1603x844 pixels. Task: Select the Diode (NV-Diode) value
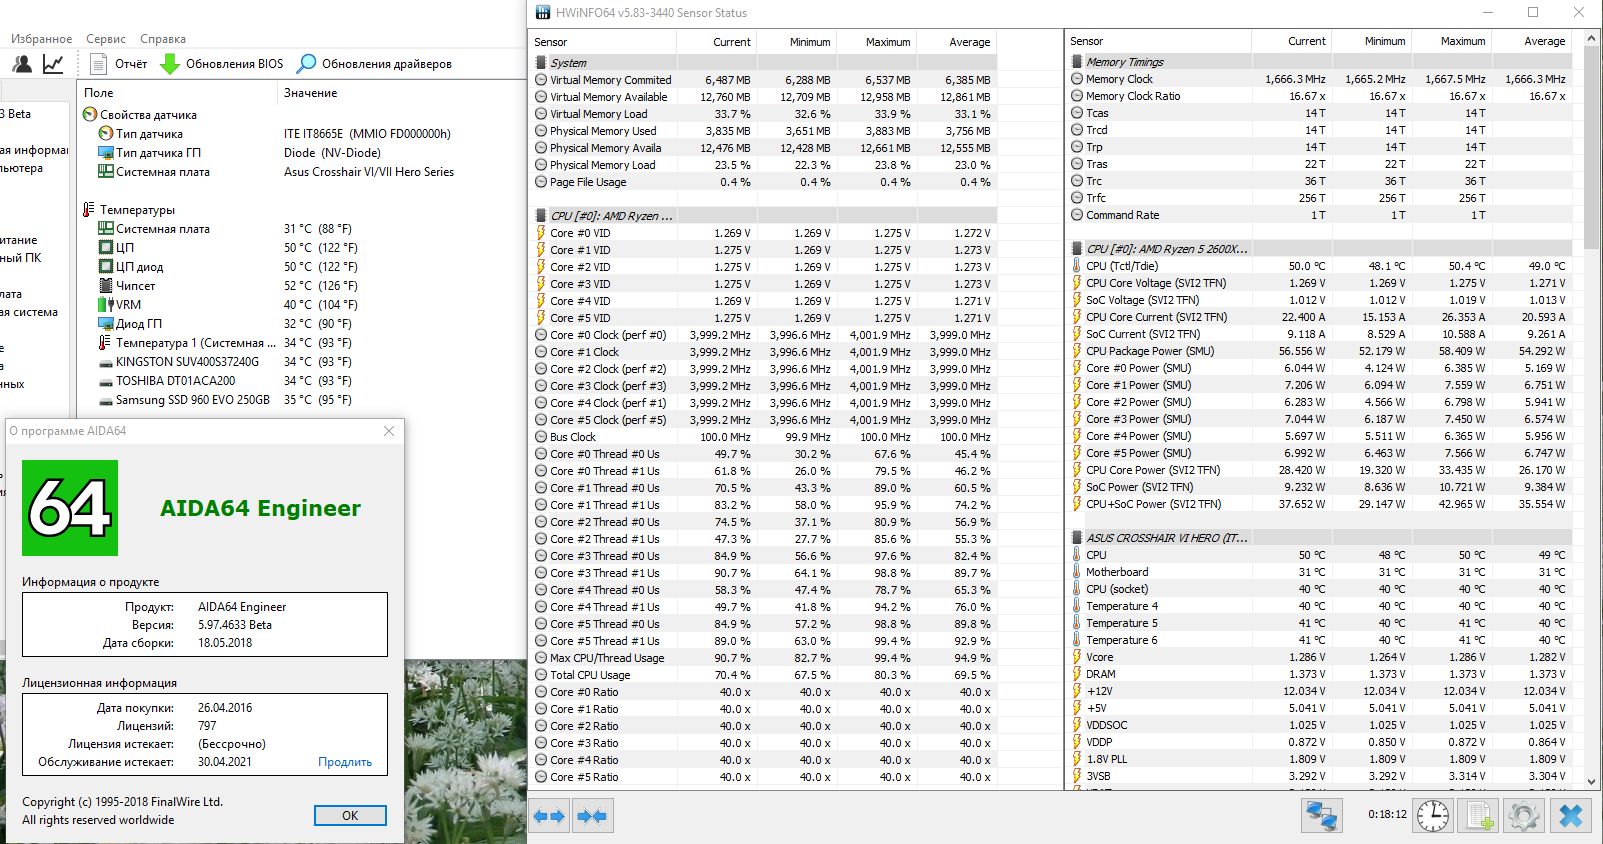332,153
